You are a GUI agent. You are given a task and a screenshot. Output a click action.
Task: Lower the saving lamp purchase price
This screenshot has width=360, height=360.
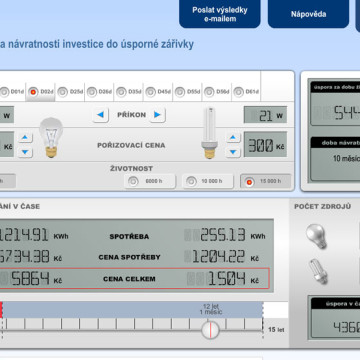coord(233,152)
